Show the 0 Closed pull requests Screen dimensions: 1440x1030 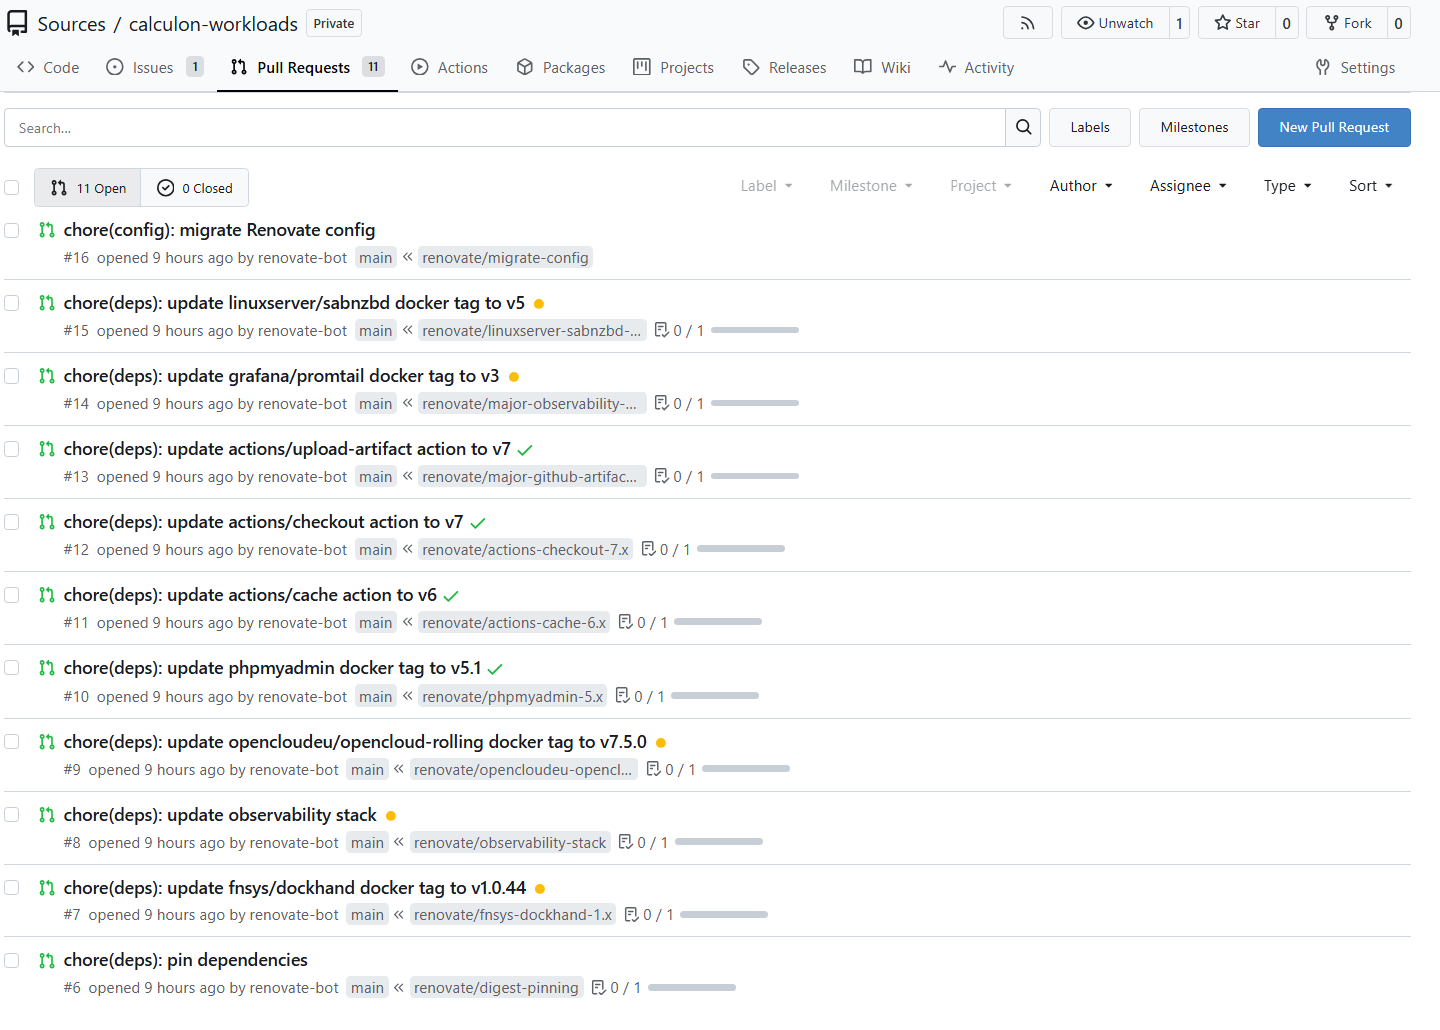(x=195, y=188)
